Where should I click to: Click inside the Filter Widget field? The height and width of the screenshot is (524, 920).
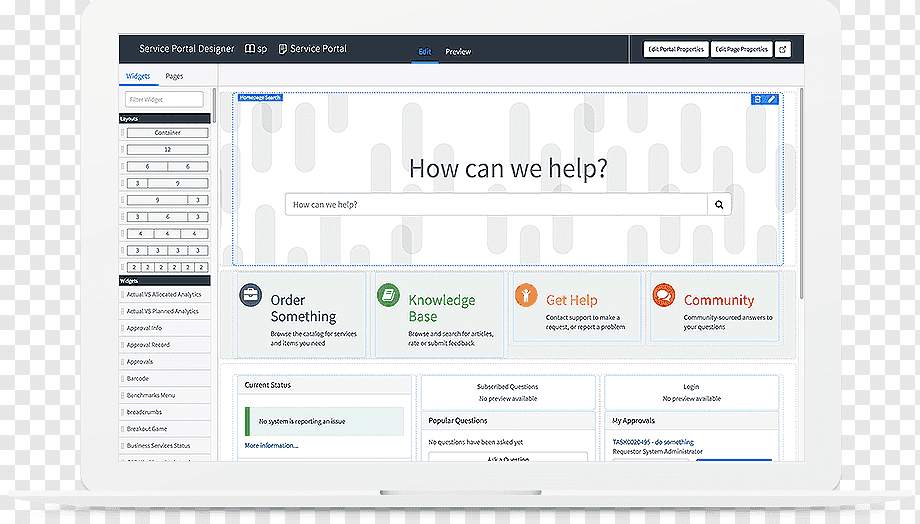coord(164,99)
